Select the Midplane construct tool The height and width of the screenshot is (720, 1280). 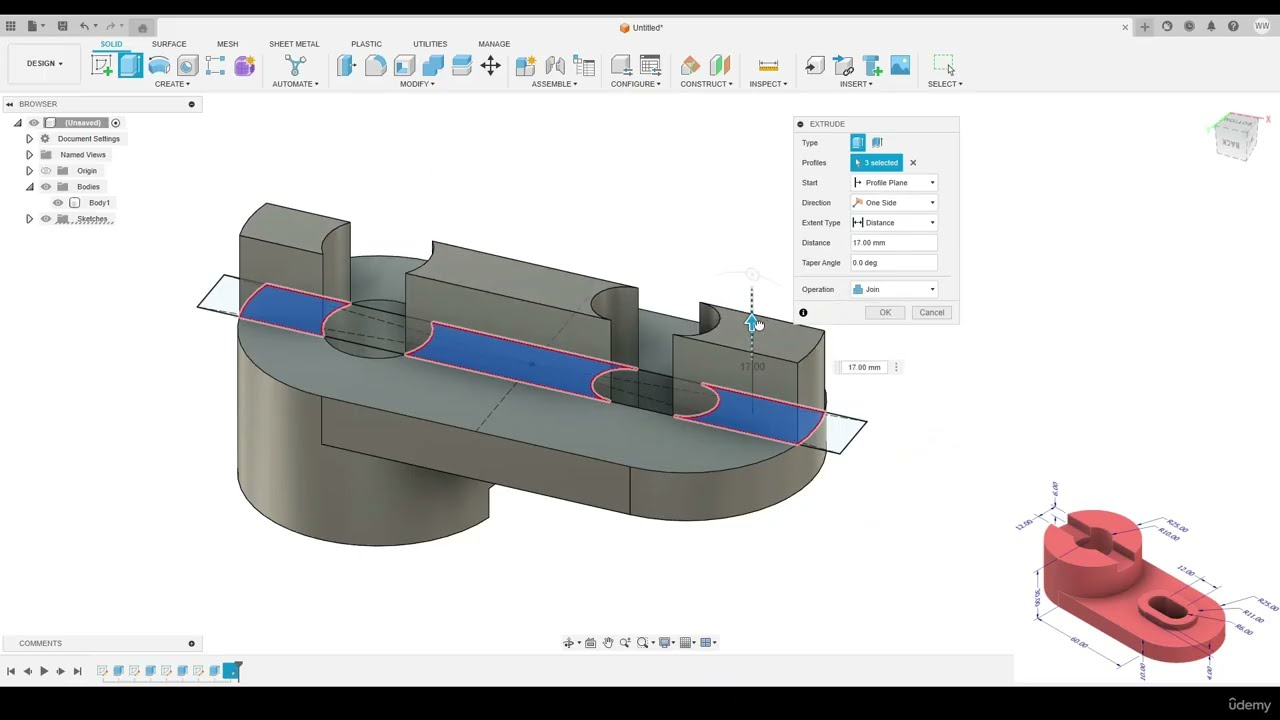(720, 66)
